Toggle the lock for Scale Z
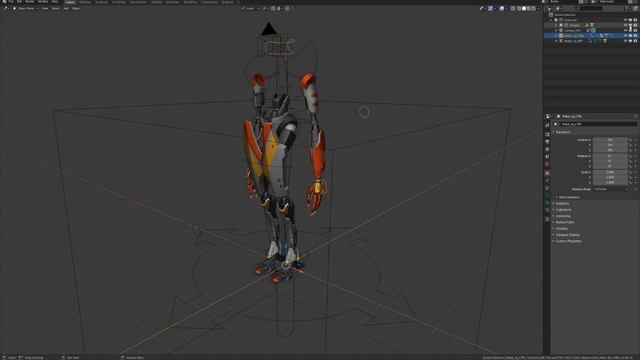Image resolution: width=640 pixels, height=360 pixels. pyautogui.click(x=631, y=182)
